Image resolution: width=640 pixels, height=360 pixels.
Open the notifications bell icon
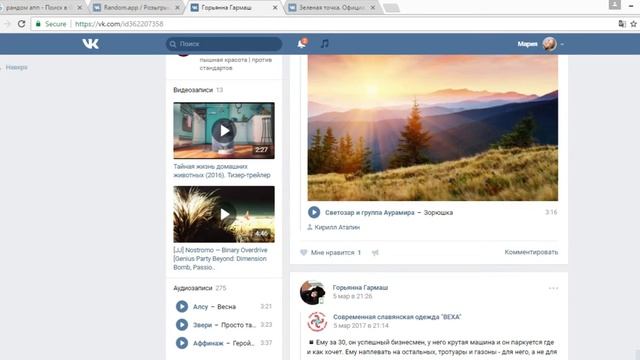click(x=302, y=44)
